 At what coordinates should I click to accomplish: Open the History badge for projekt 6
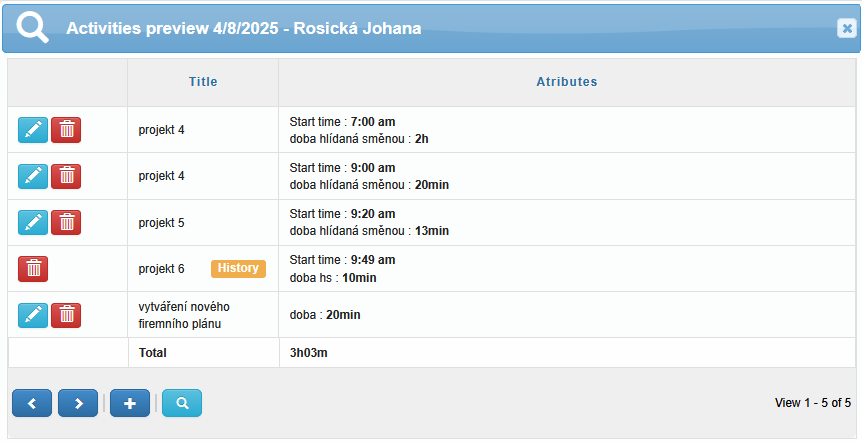click(x=238, y=268)
